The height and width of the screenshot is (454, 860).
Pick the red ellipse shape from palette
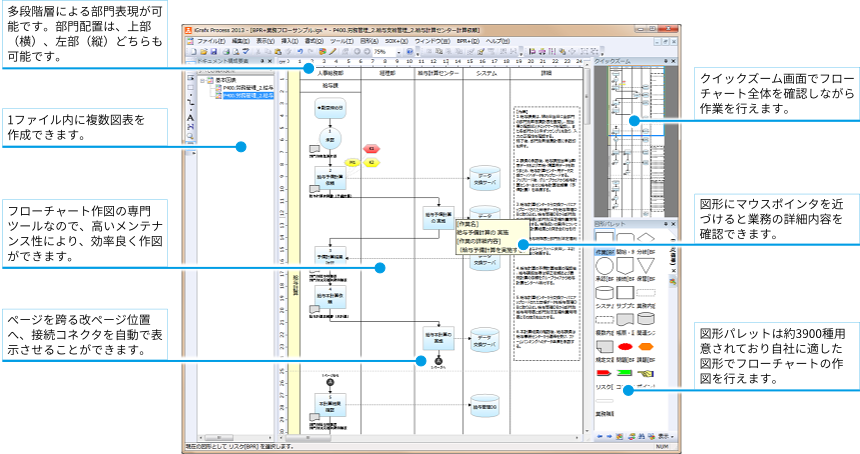click(x=625, y=347)
